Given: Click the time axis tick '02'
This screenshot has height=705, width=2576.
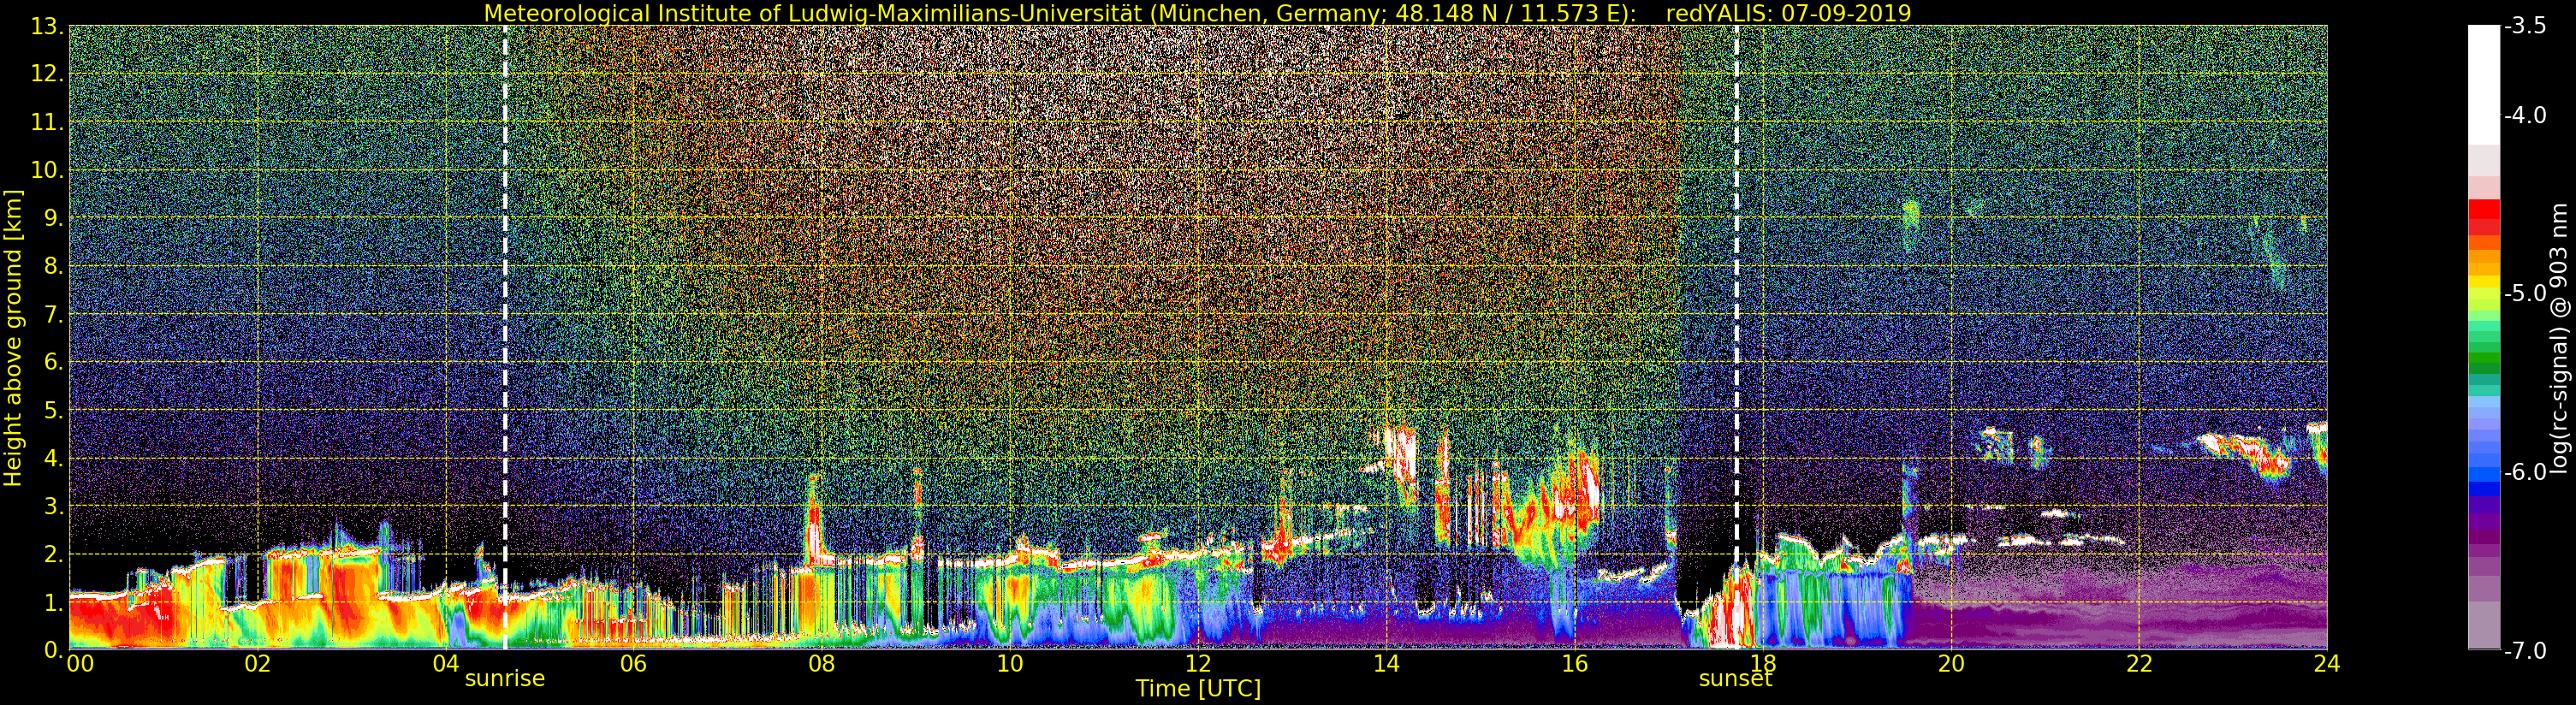Looking at the screenshot, I should click(257, 663).
